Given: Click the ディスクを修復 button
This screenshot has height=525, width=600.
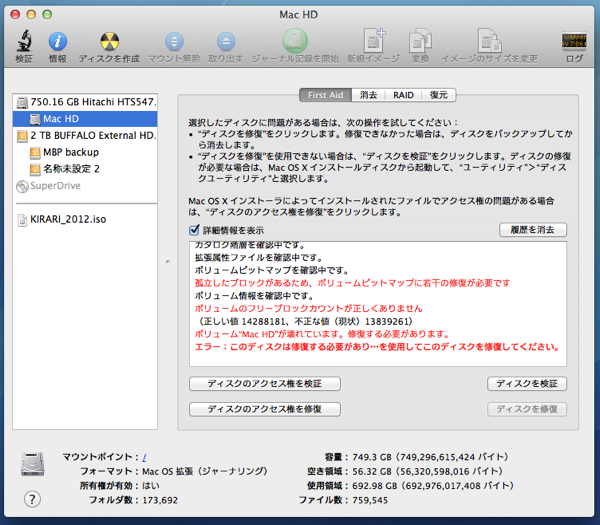Looking at the screenshot, I should (527, 409).
